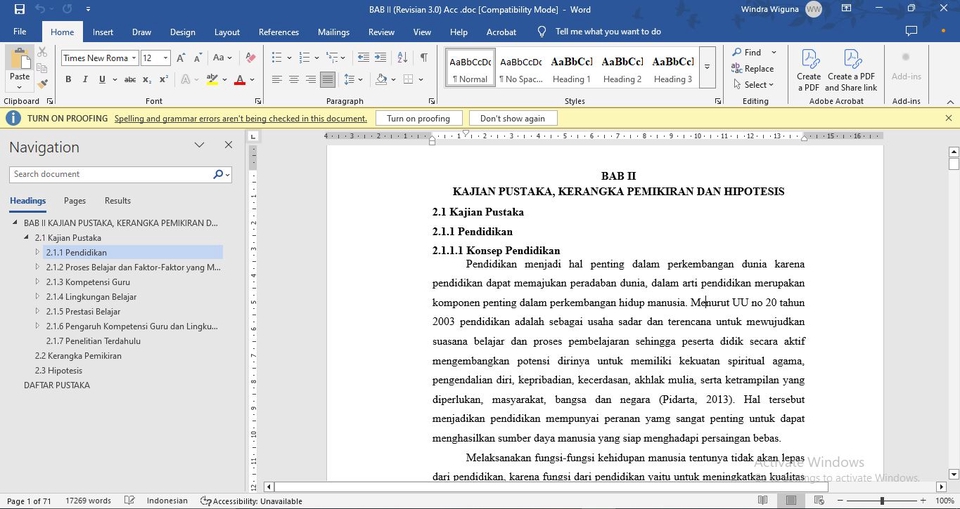This screenshot has width=960, height=509.
Task: Toggle Justify paragraph alignment
Action: [328, 80]
